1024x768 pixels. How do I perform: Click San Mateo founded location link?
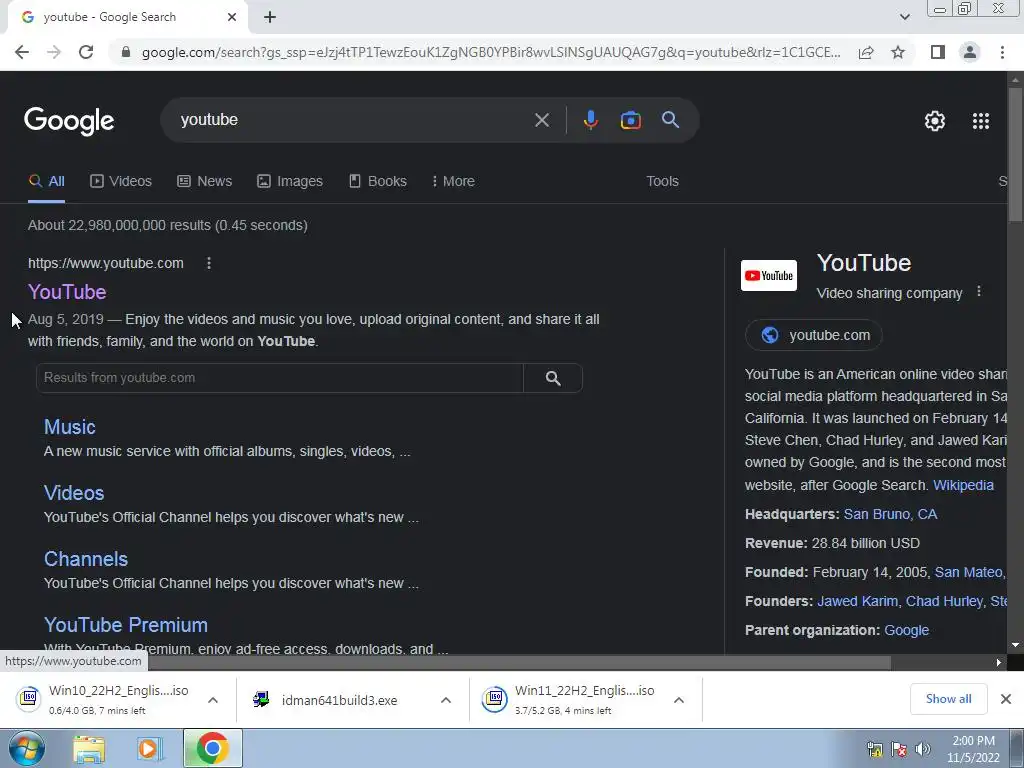pos(970,572)
